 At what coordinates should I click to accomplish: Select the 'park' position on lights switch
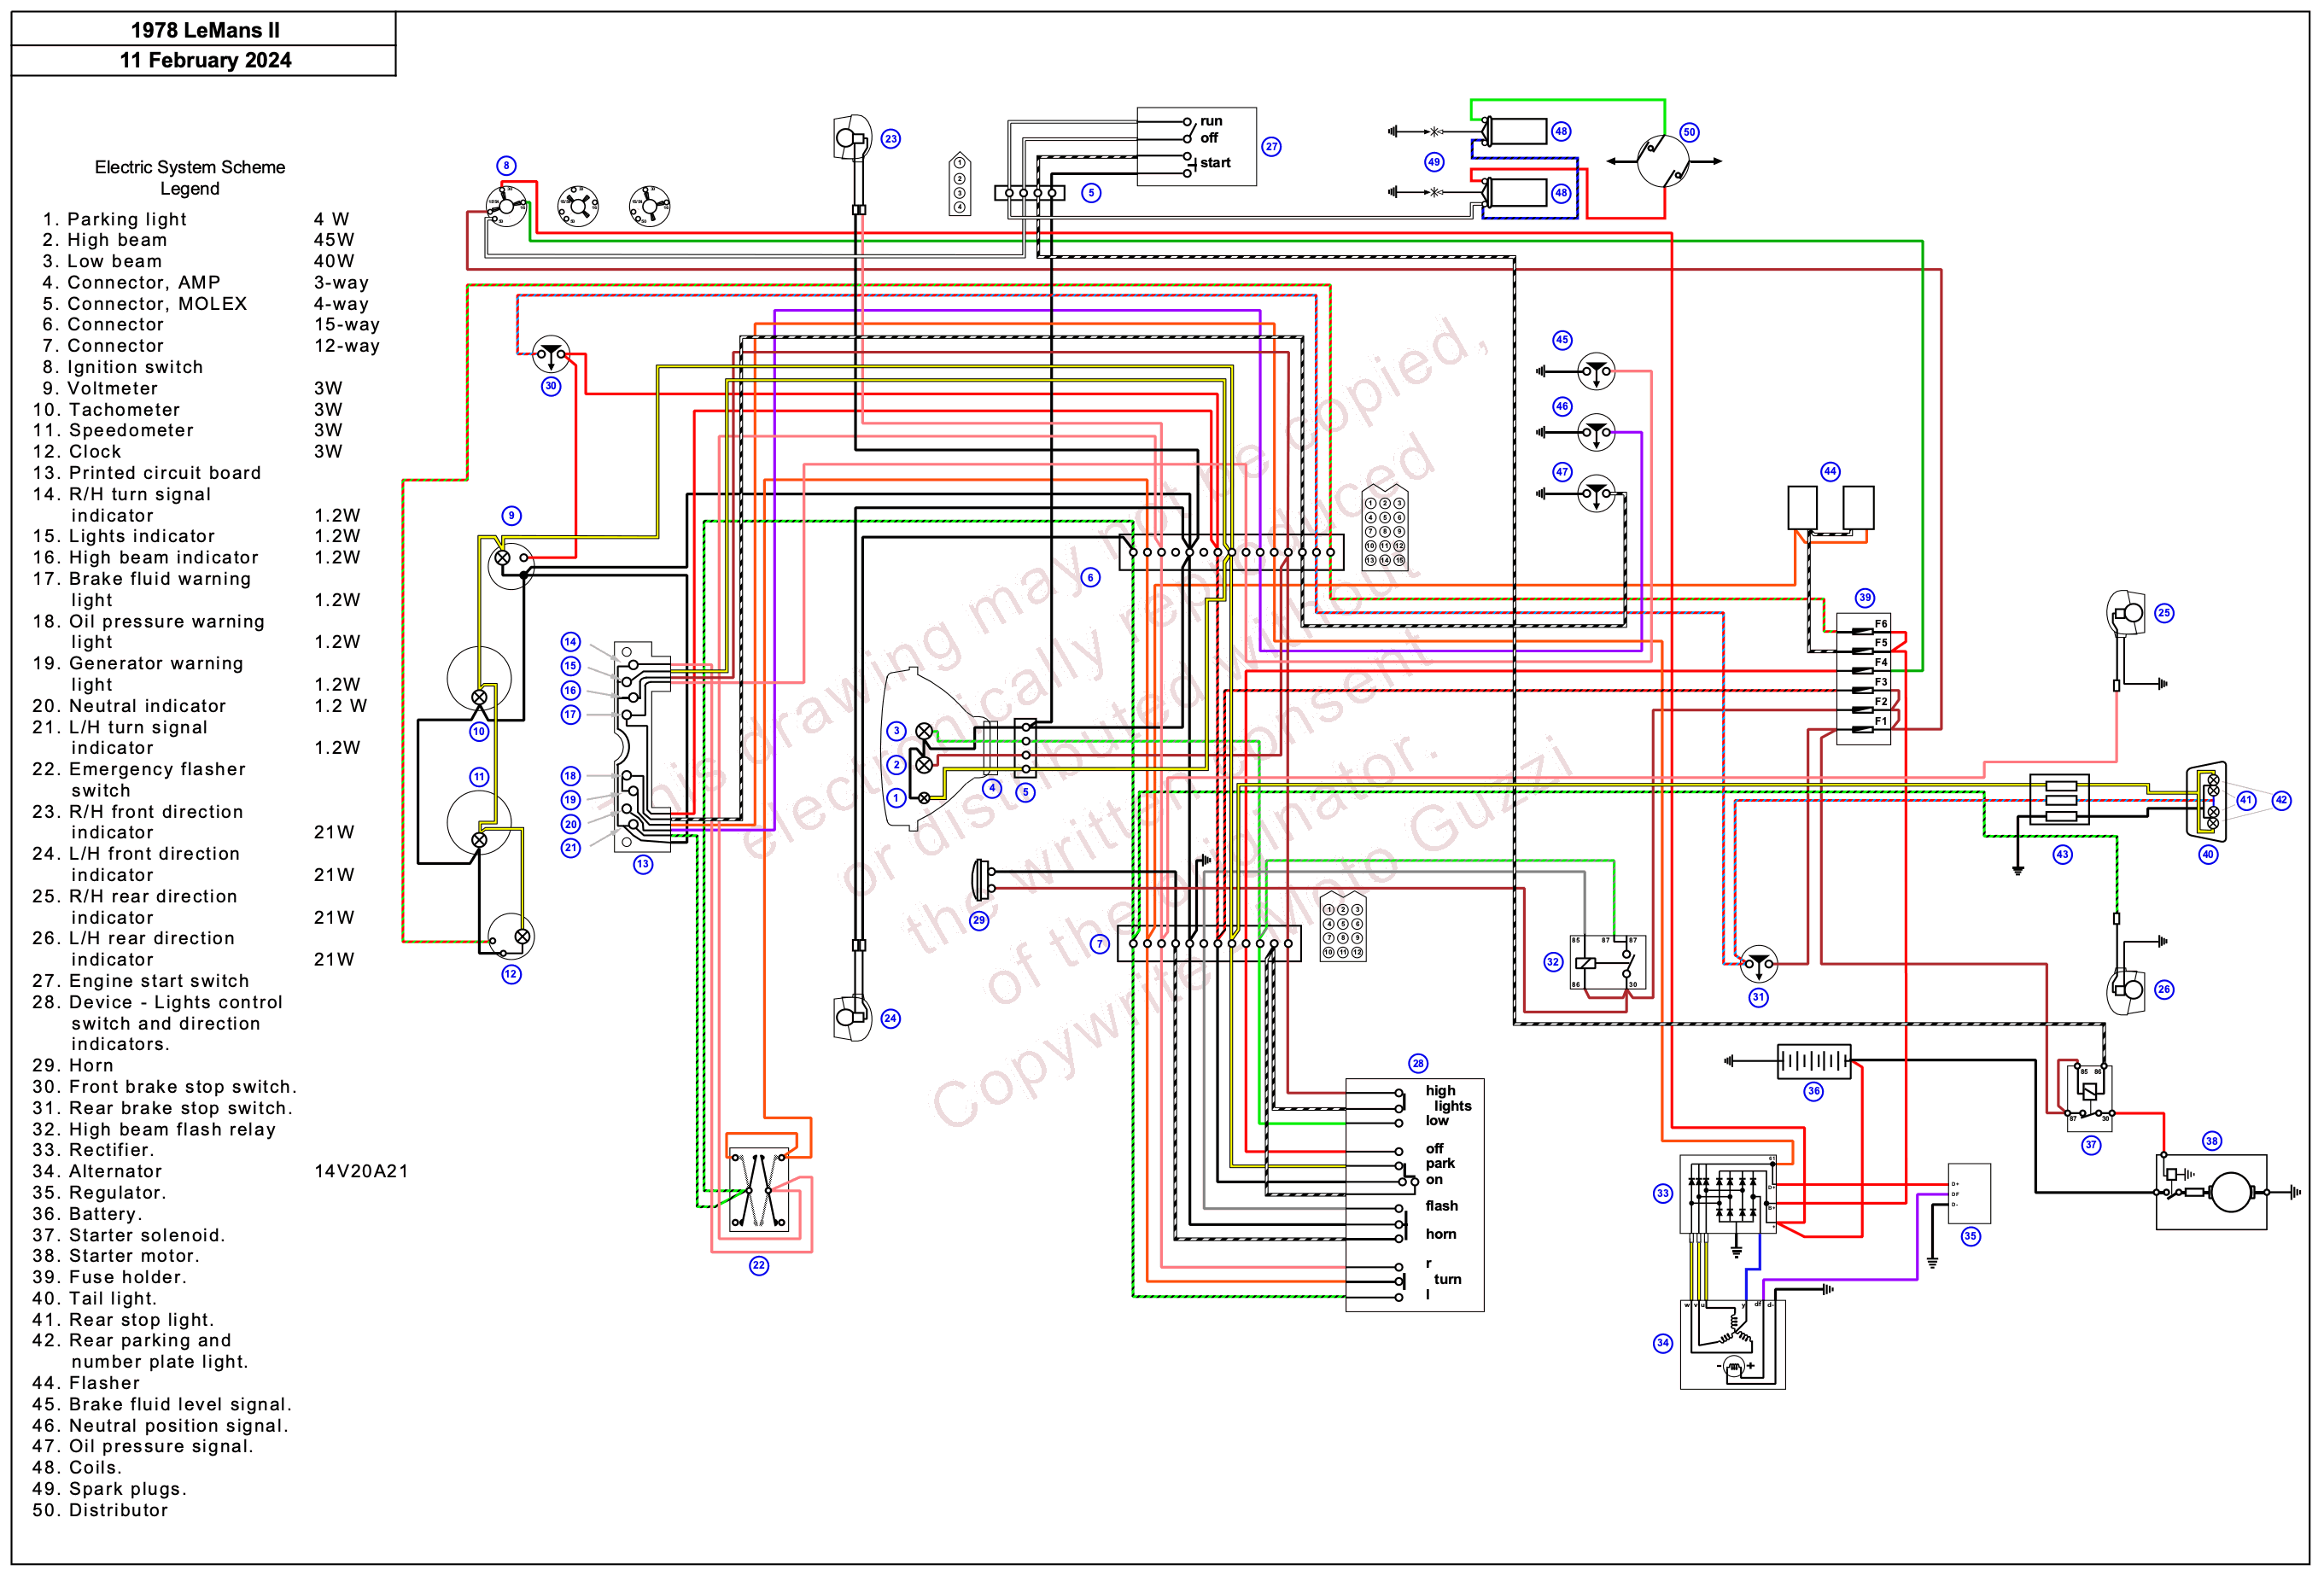coord(1439,1163)
